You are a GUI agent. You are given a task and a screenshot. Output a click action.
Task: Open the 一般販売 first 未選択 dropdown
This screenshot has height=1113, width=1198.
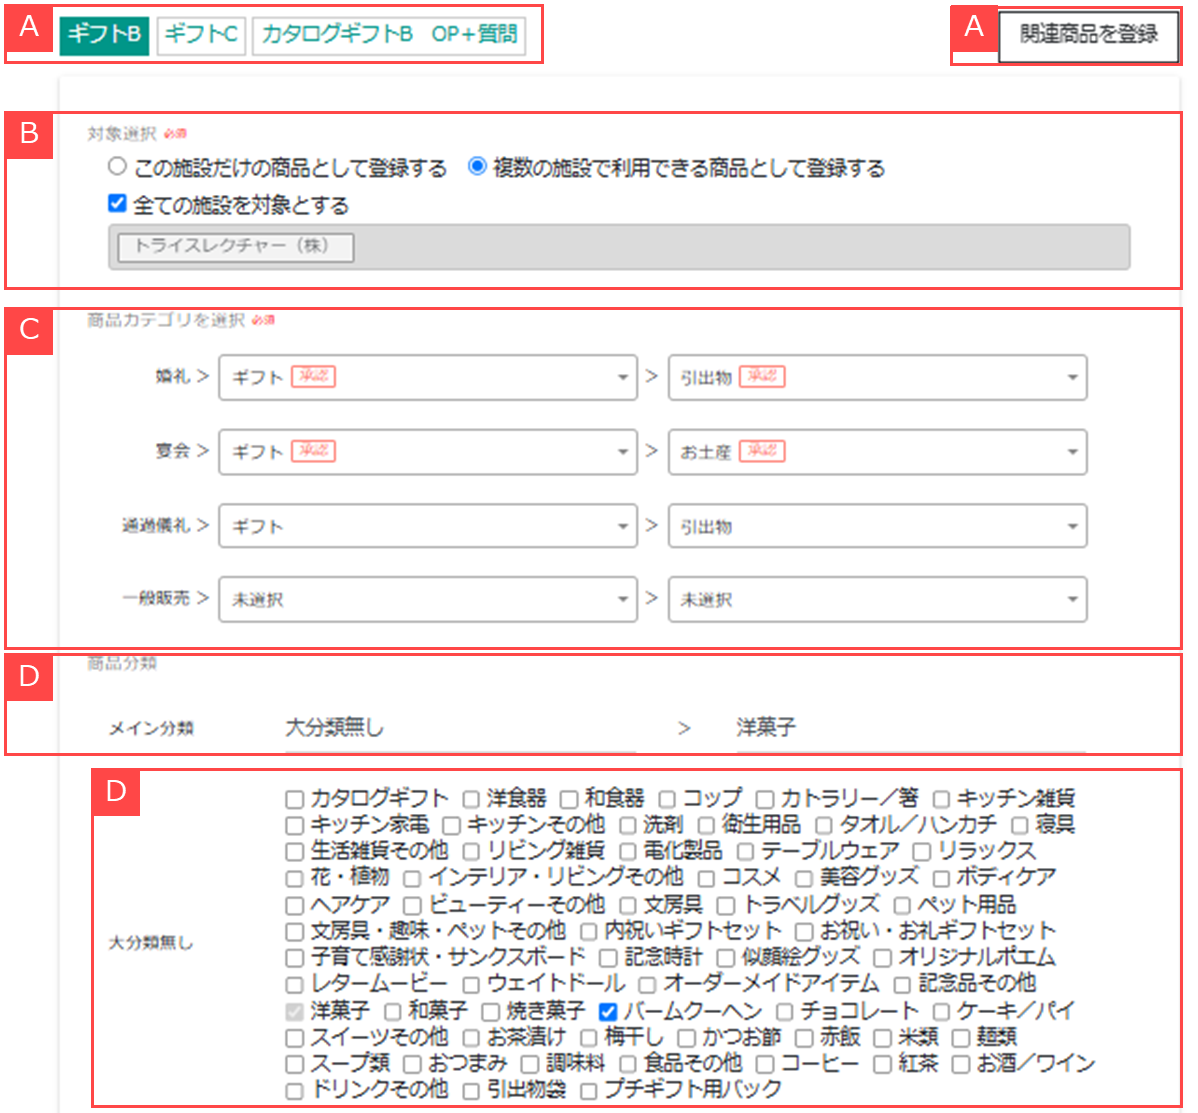pos(428,600)
